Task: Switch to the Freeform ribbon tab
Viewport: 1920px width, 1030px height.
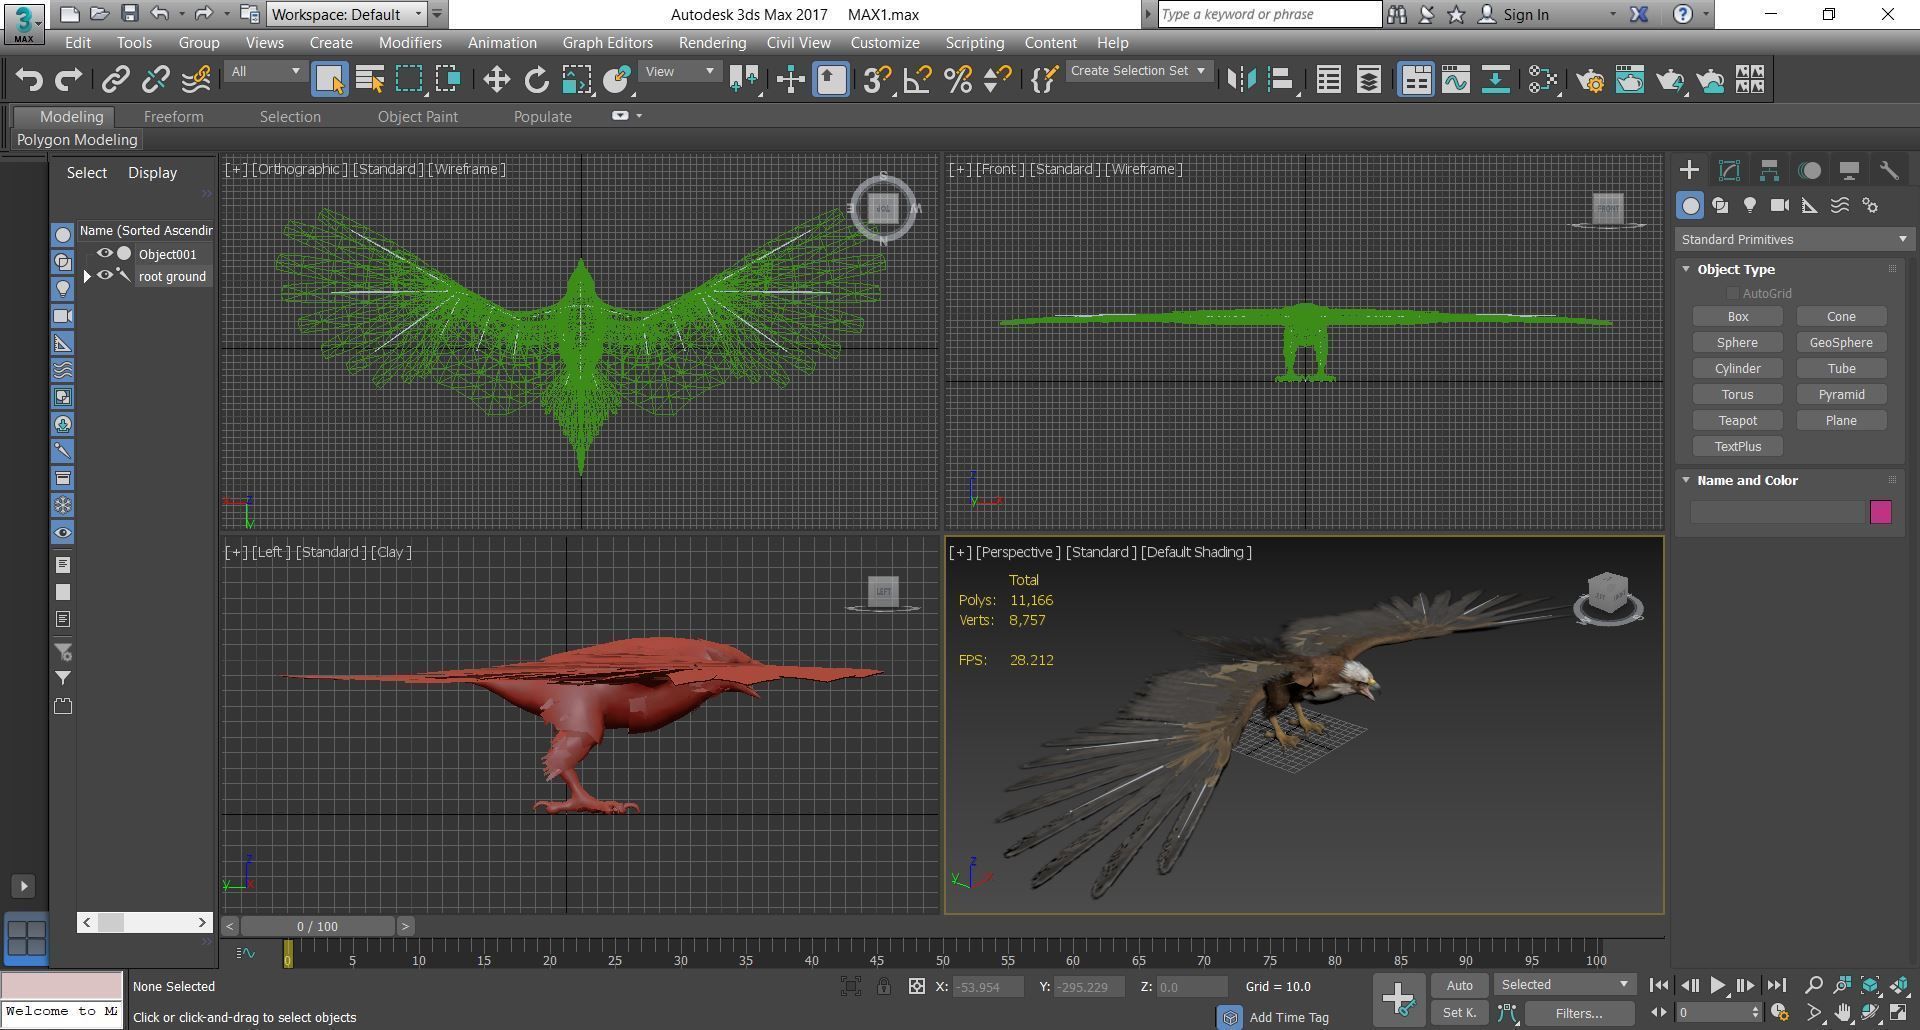Action: 173,116
